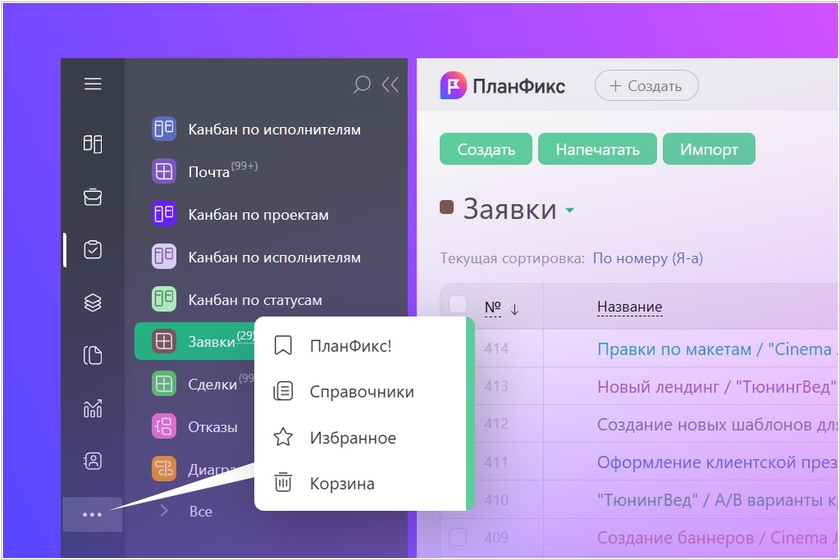Click the green Сделки icon
The image size is (840, 560).
point(164,384)
